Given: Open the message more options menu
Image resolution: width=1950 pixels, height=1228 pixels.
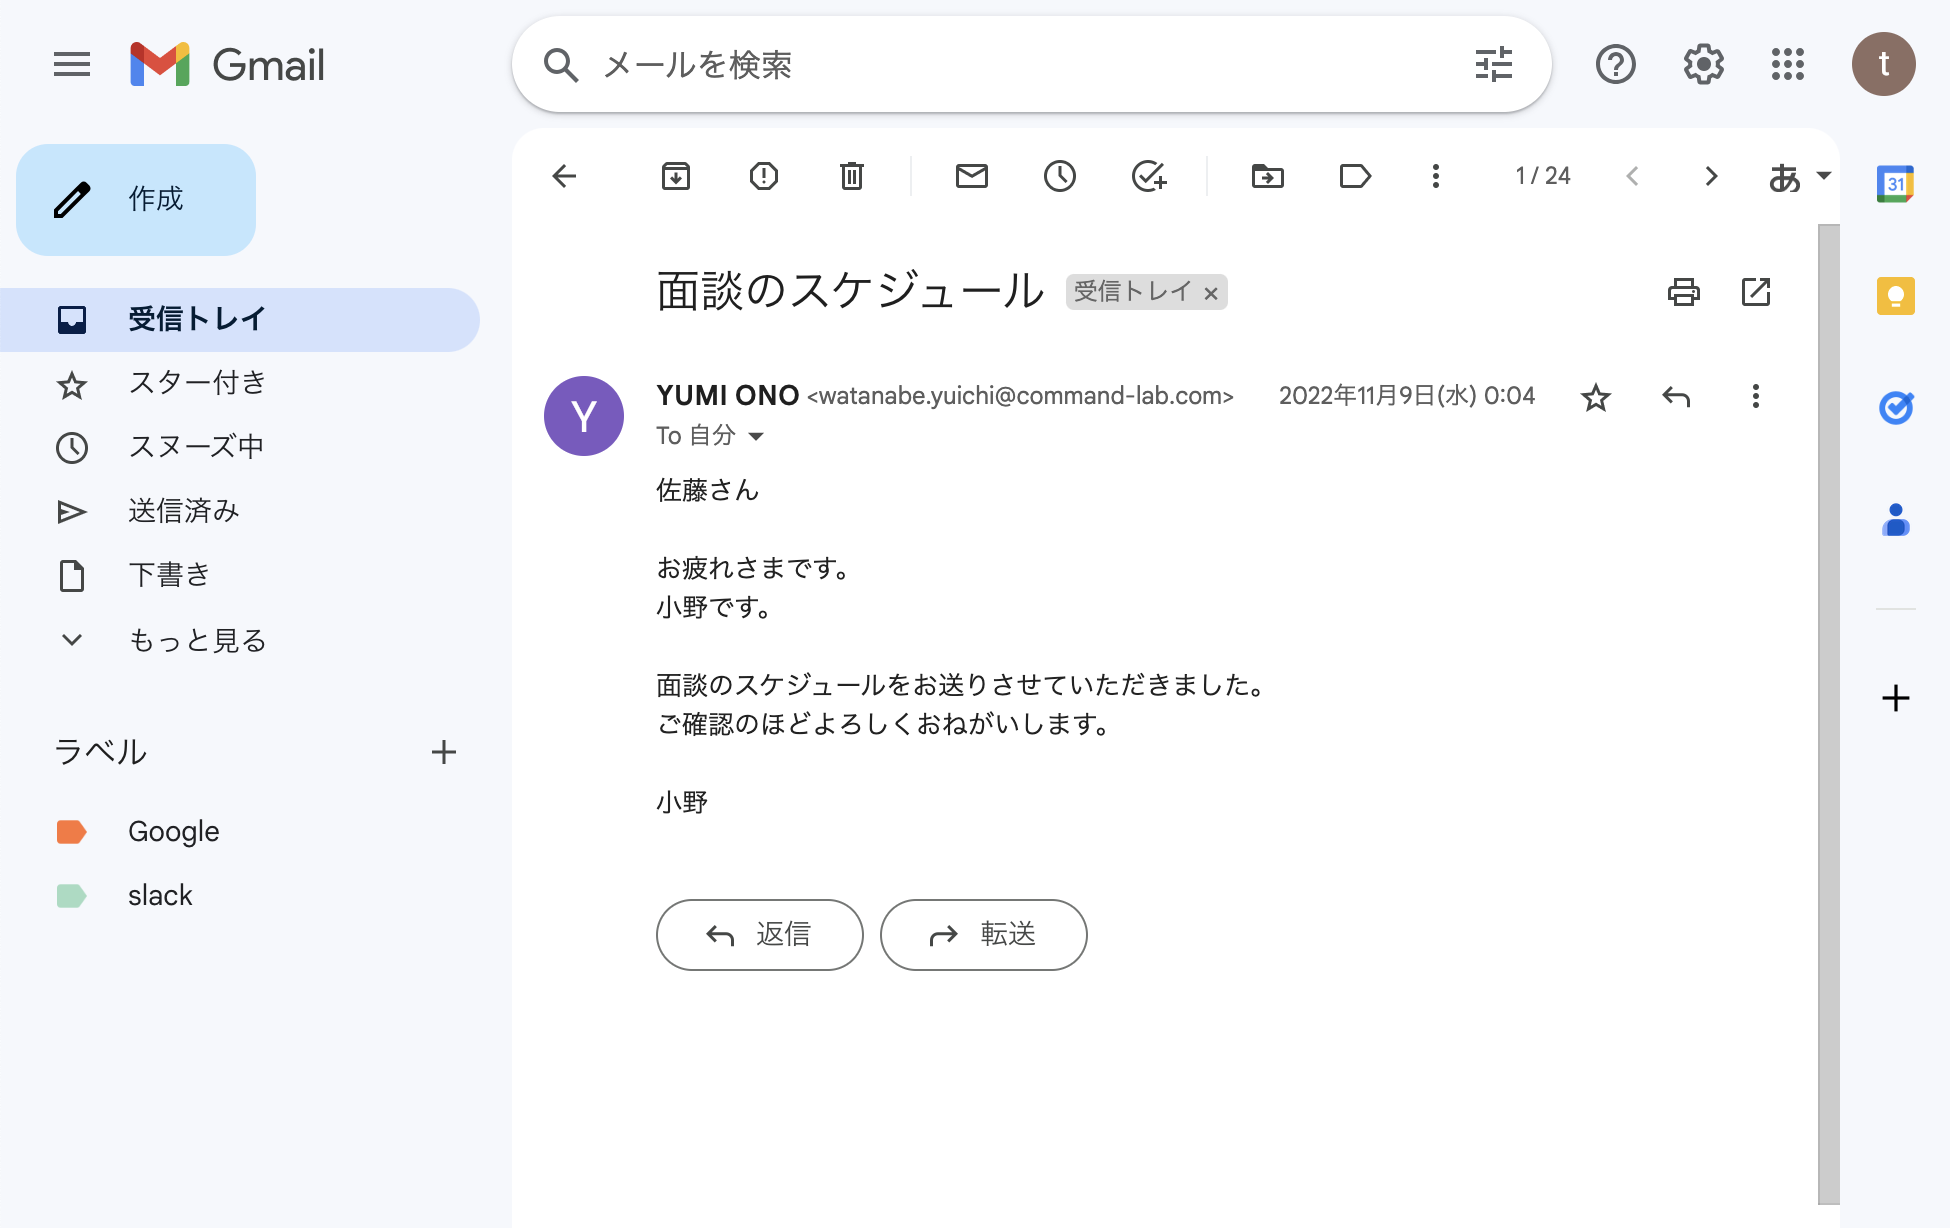Looking at the screenshot, I should click(1755, 397).
